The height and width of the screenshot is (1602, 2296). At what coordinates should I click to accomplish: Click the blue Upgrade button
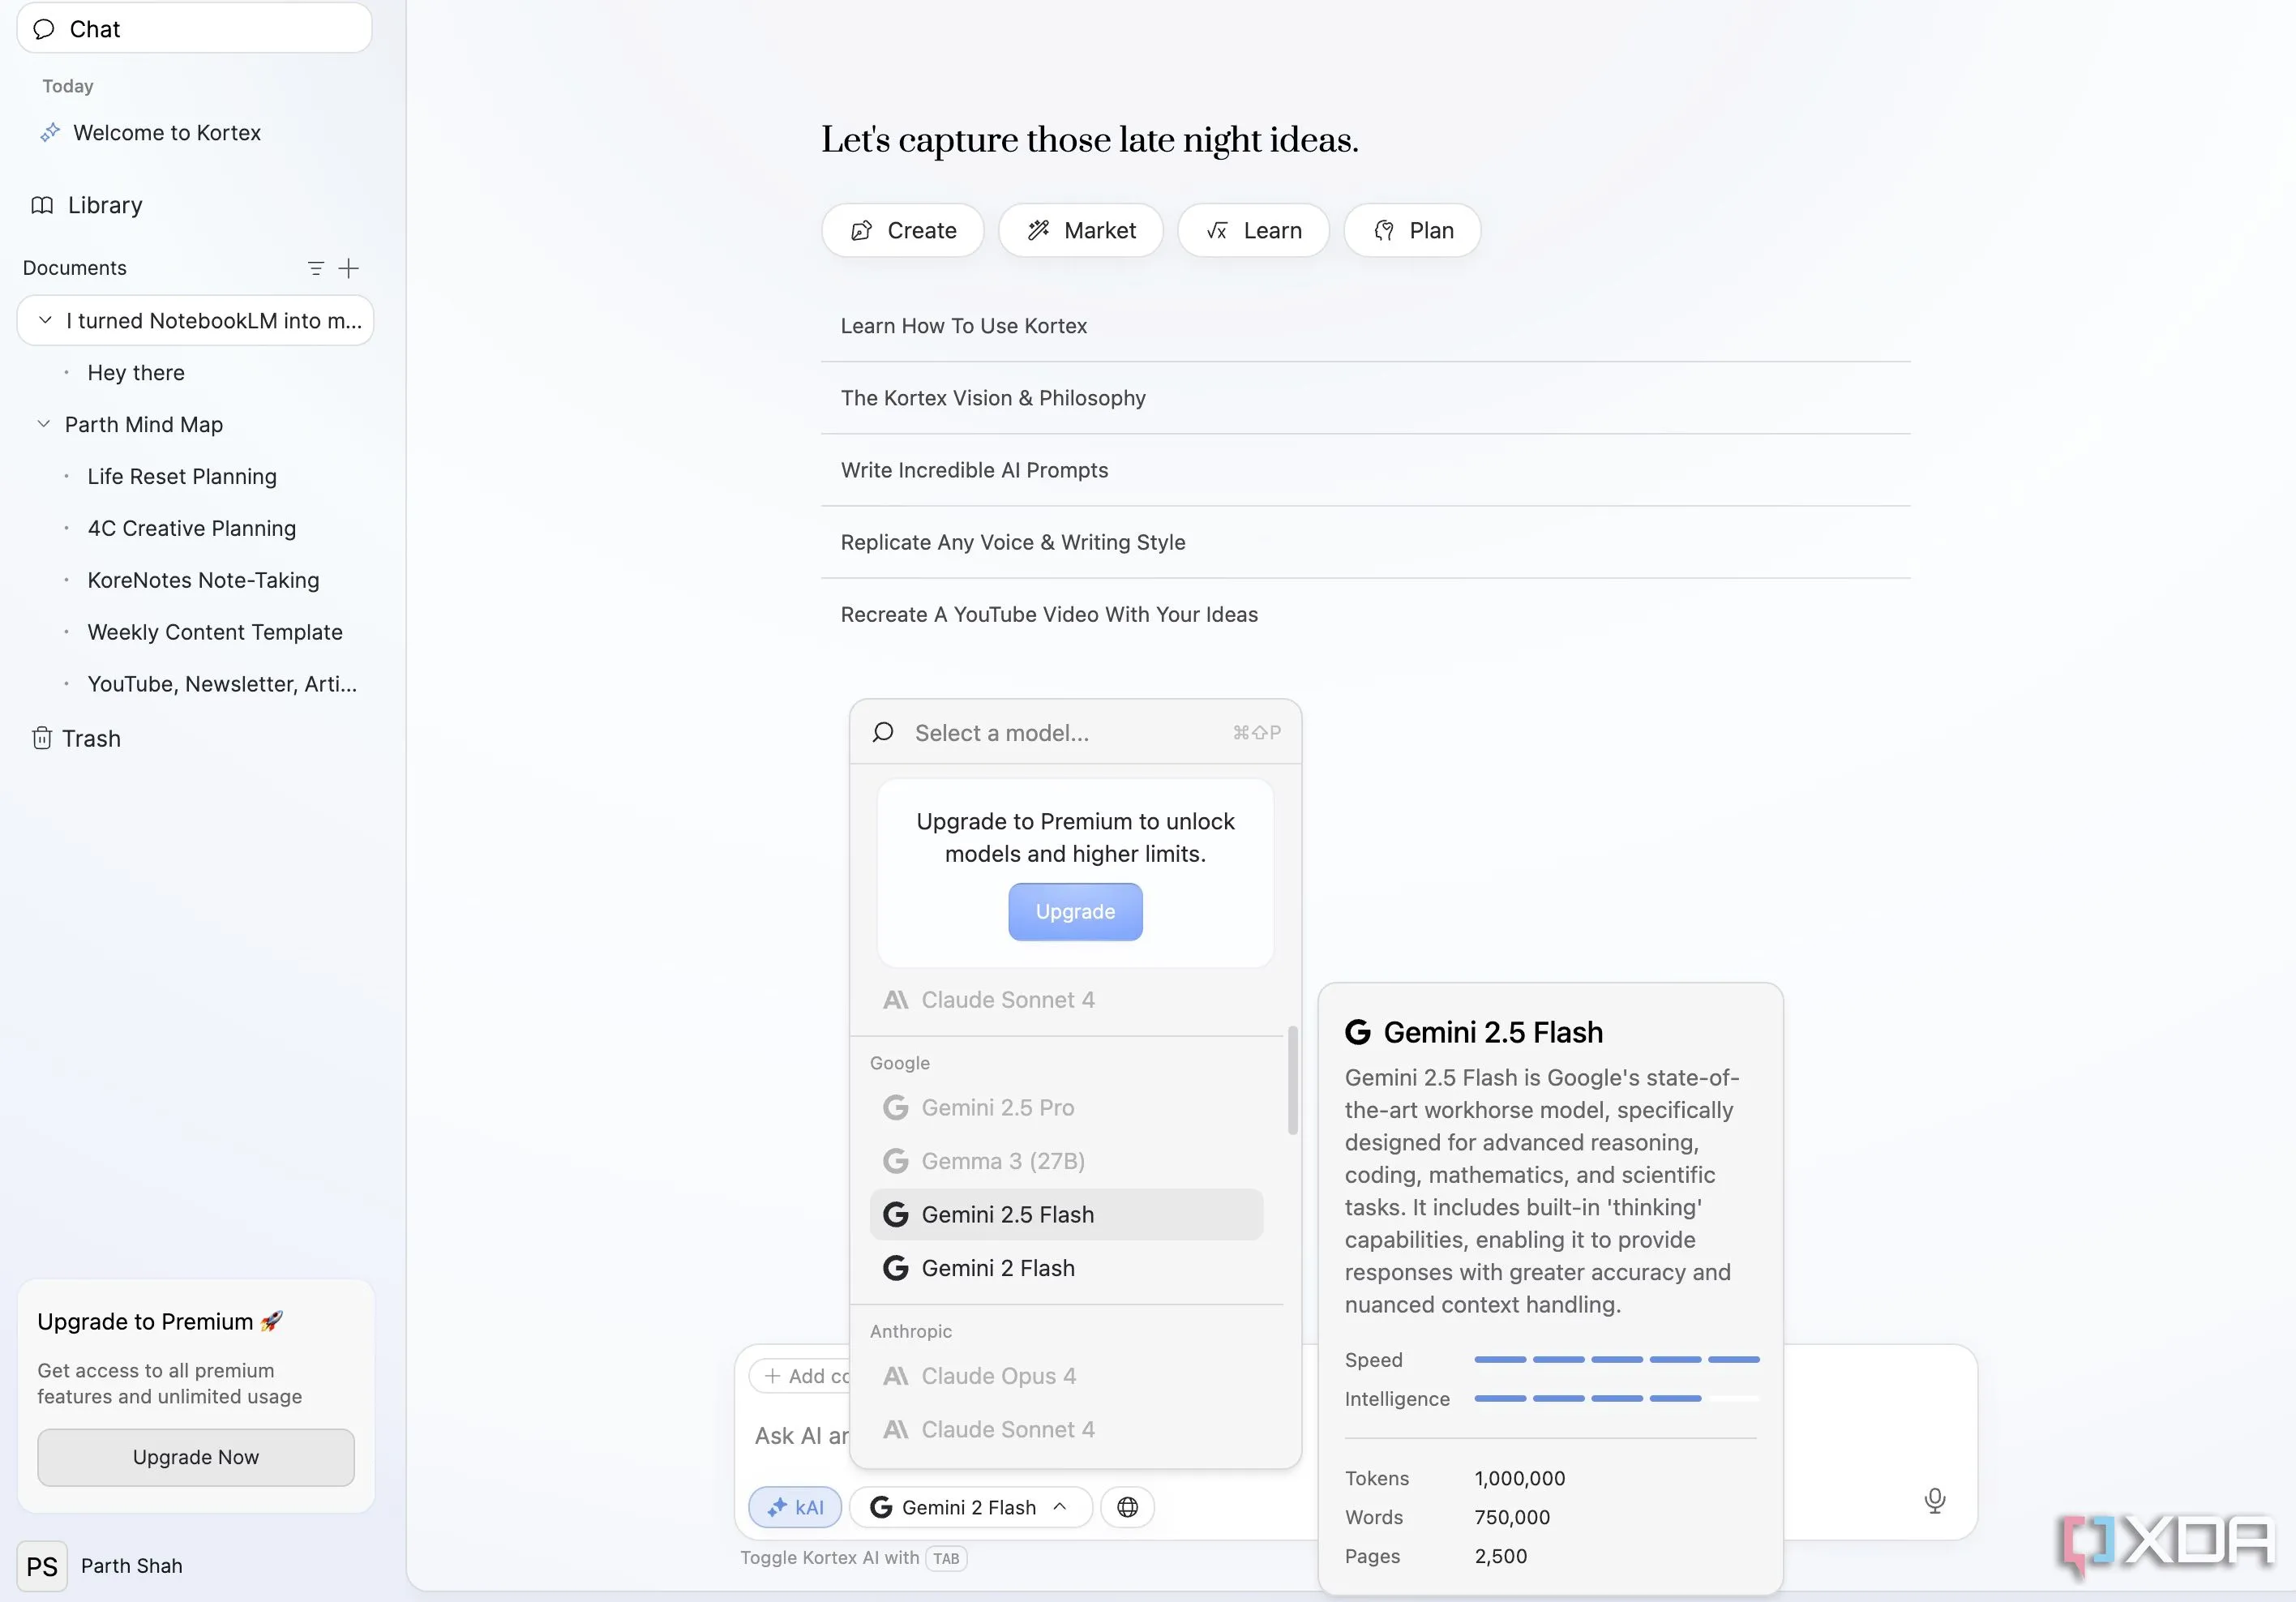1075,911
